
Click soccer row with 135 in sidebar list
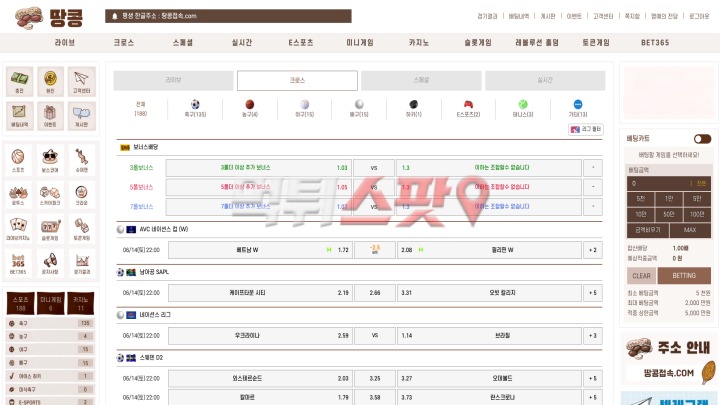51,323
